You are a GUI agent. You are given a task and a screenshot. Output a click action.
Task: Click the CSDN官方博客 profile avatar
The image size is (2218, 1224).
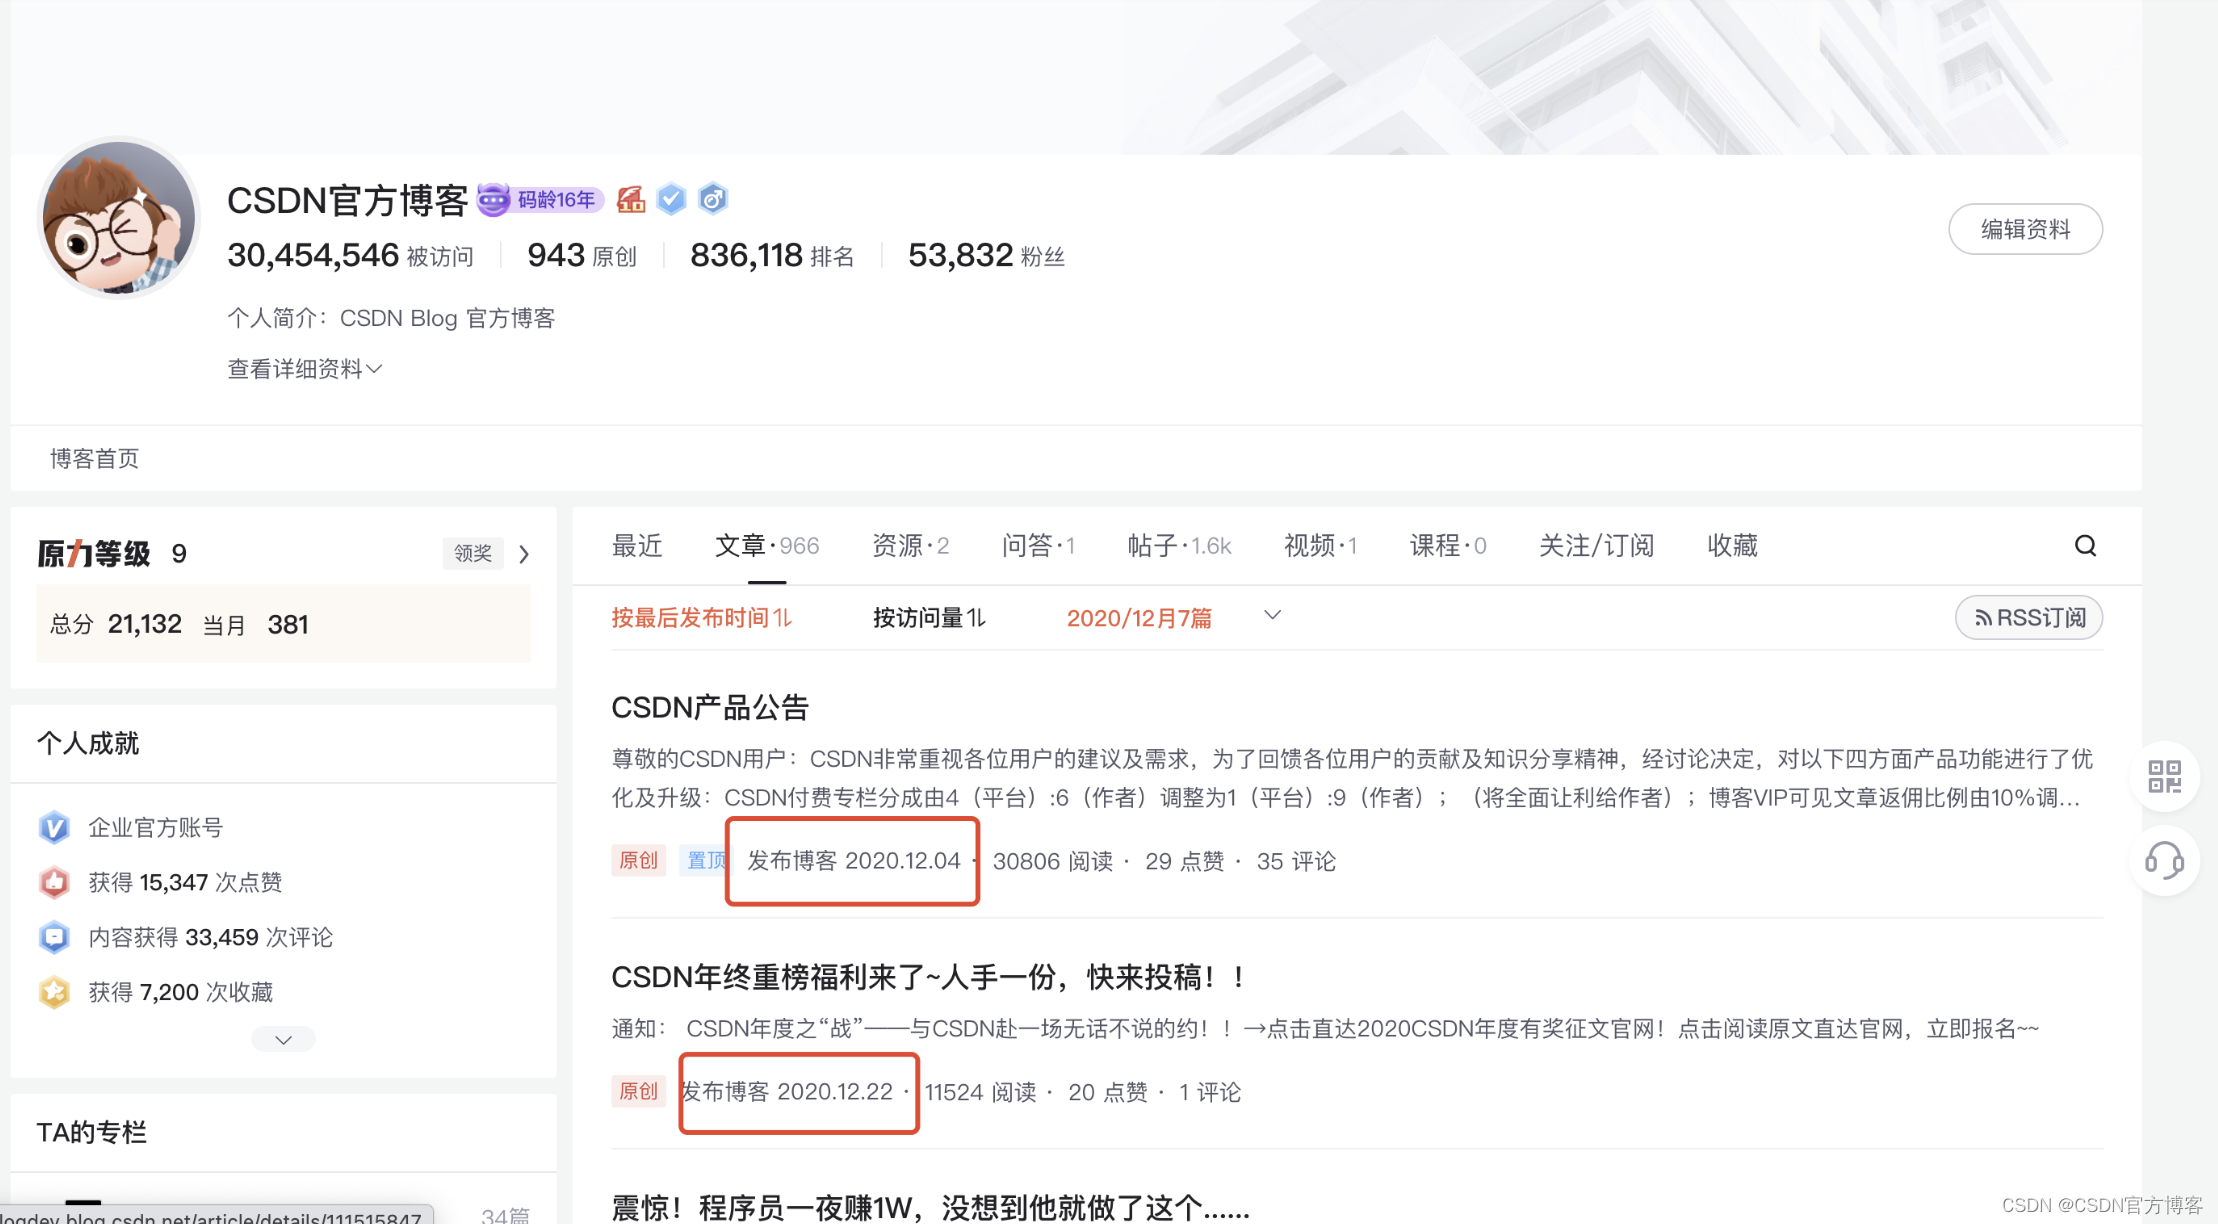tap(119, 219)
